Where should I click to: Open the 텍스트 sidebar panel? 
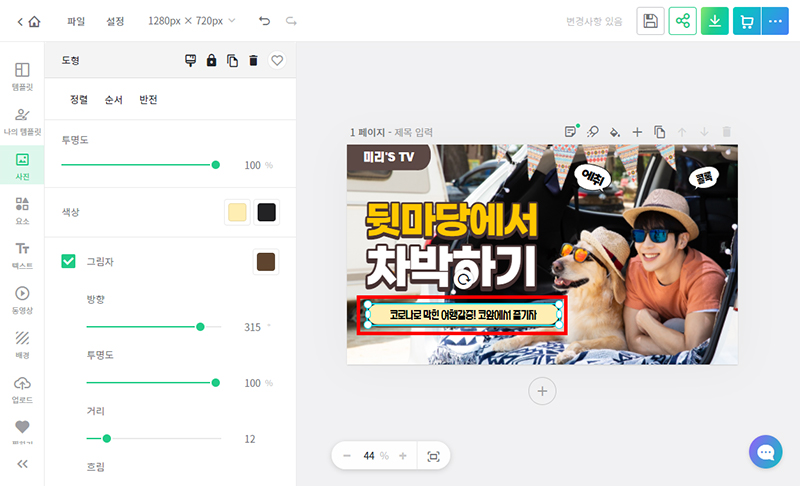coord(22,255)
